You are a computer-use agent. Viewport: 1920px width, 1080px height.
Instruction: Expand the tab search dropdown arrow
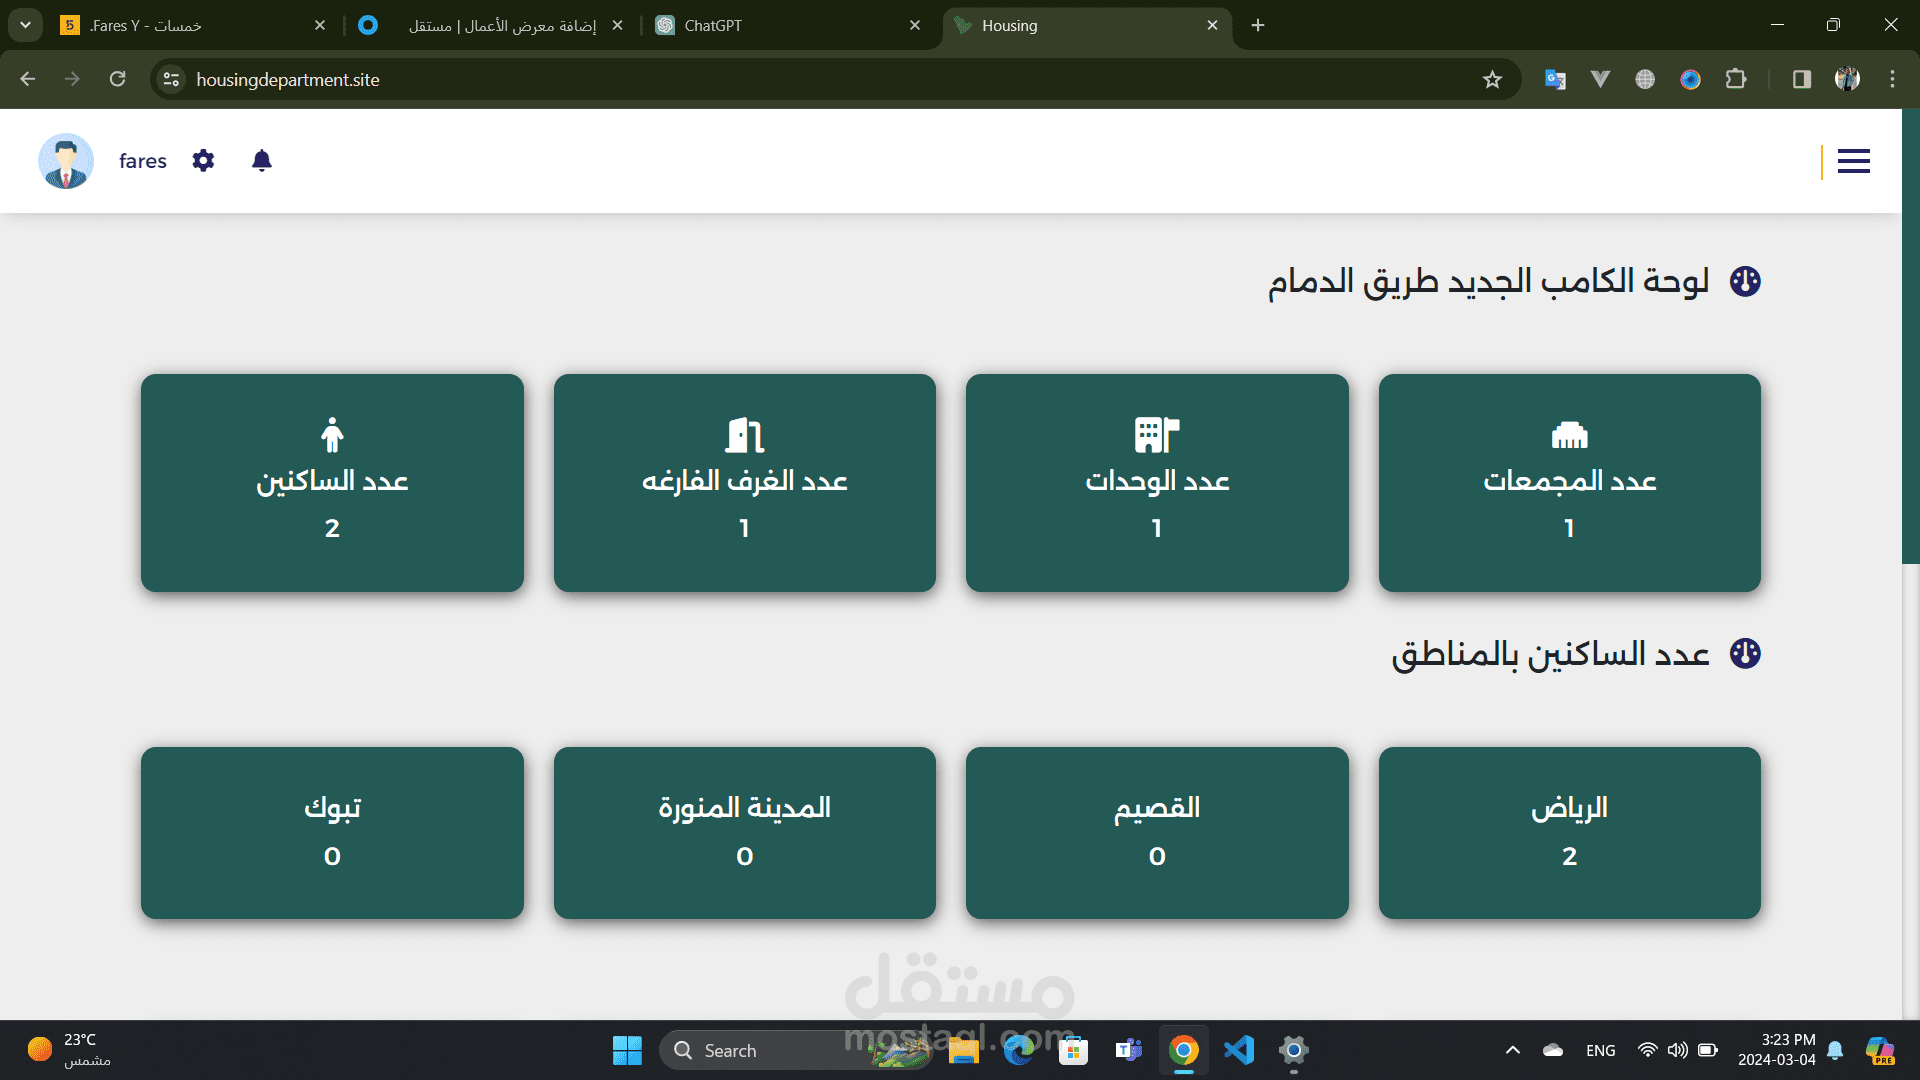tap(25, 25)
